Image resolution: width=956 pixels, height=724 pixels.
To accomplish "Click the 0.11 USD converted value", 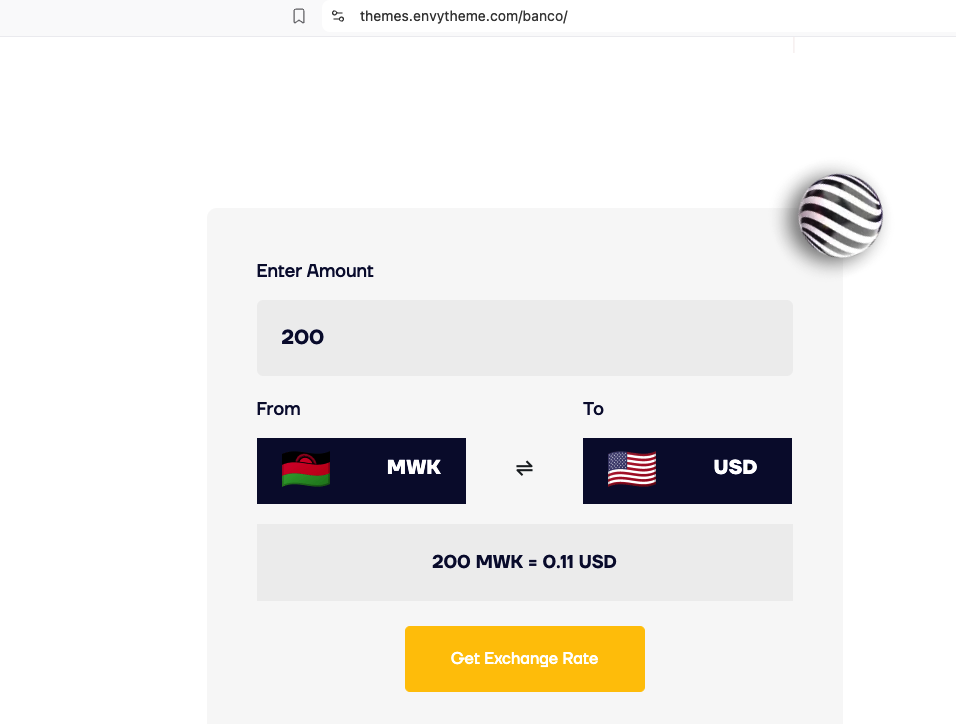I will 579,562.
